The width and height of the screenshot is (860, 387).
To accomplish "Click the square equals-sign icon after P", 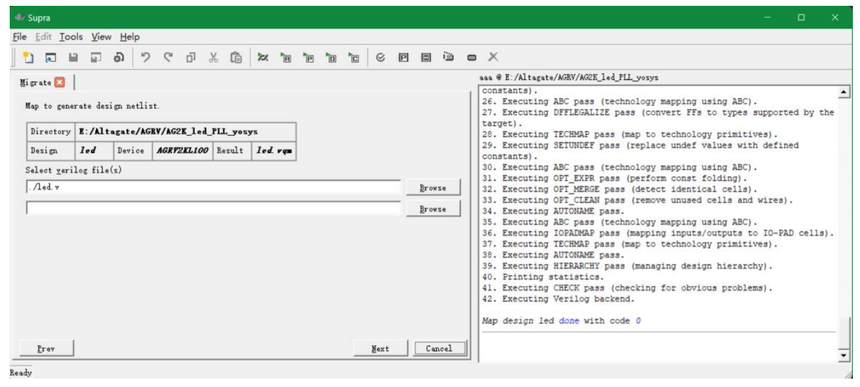I will (x=426, y=57).
